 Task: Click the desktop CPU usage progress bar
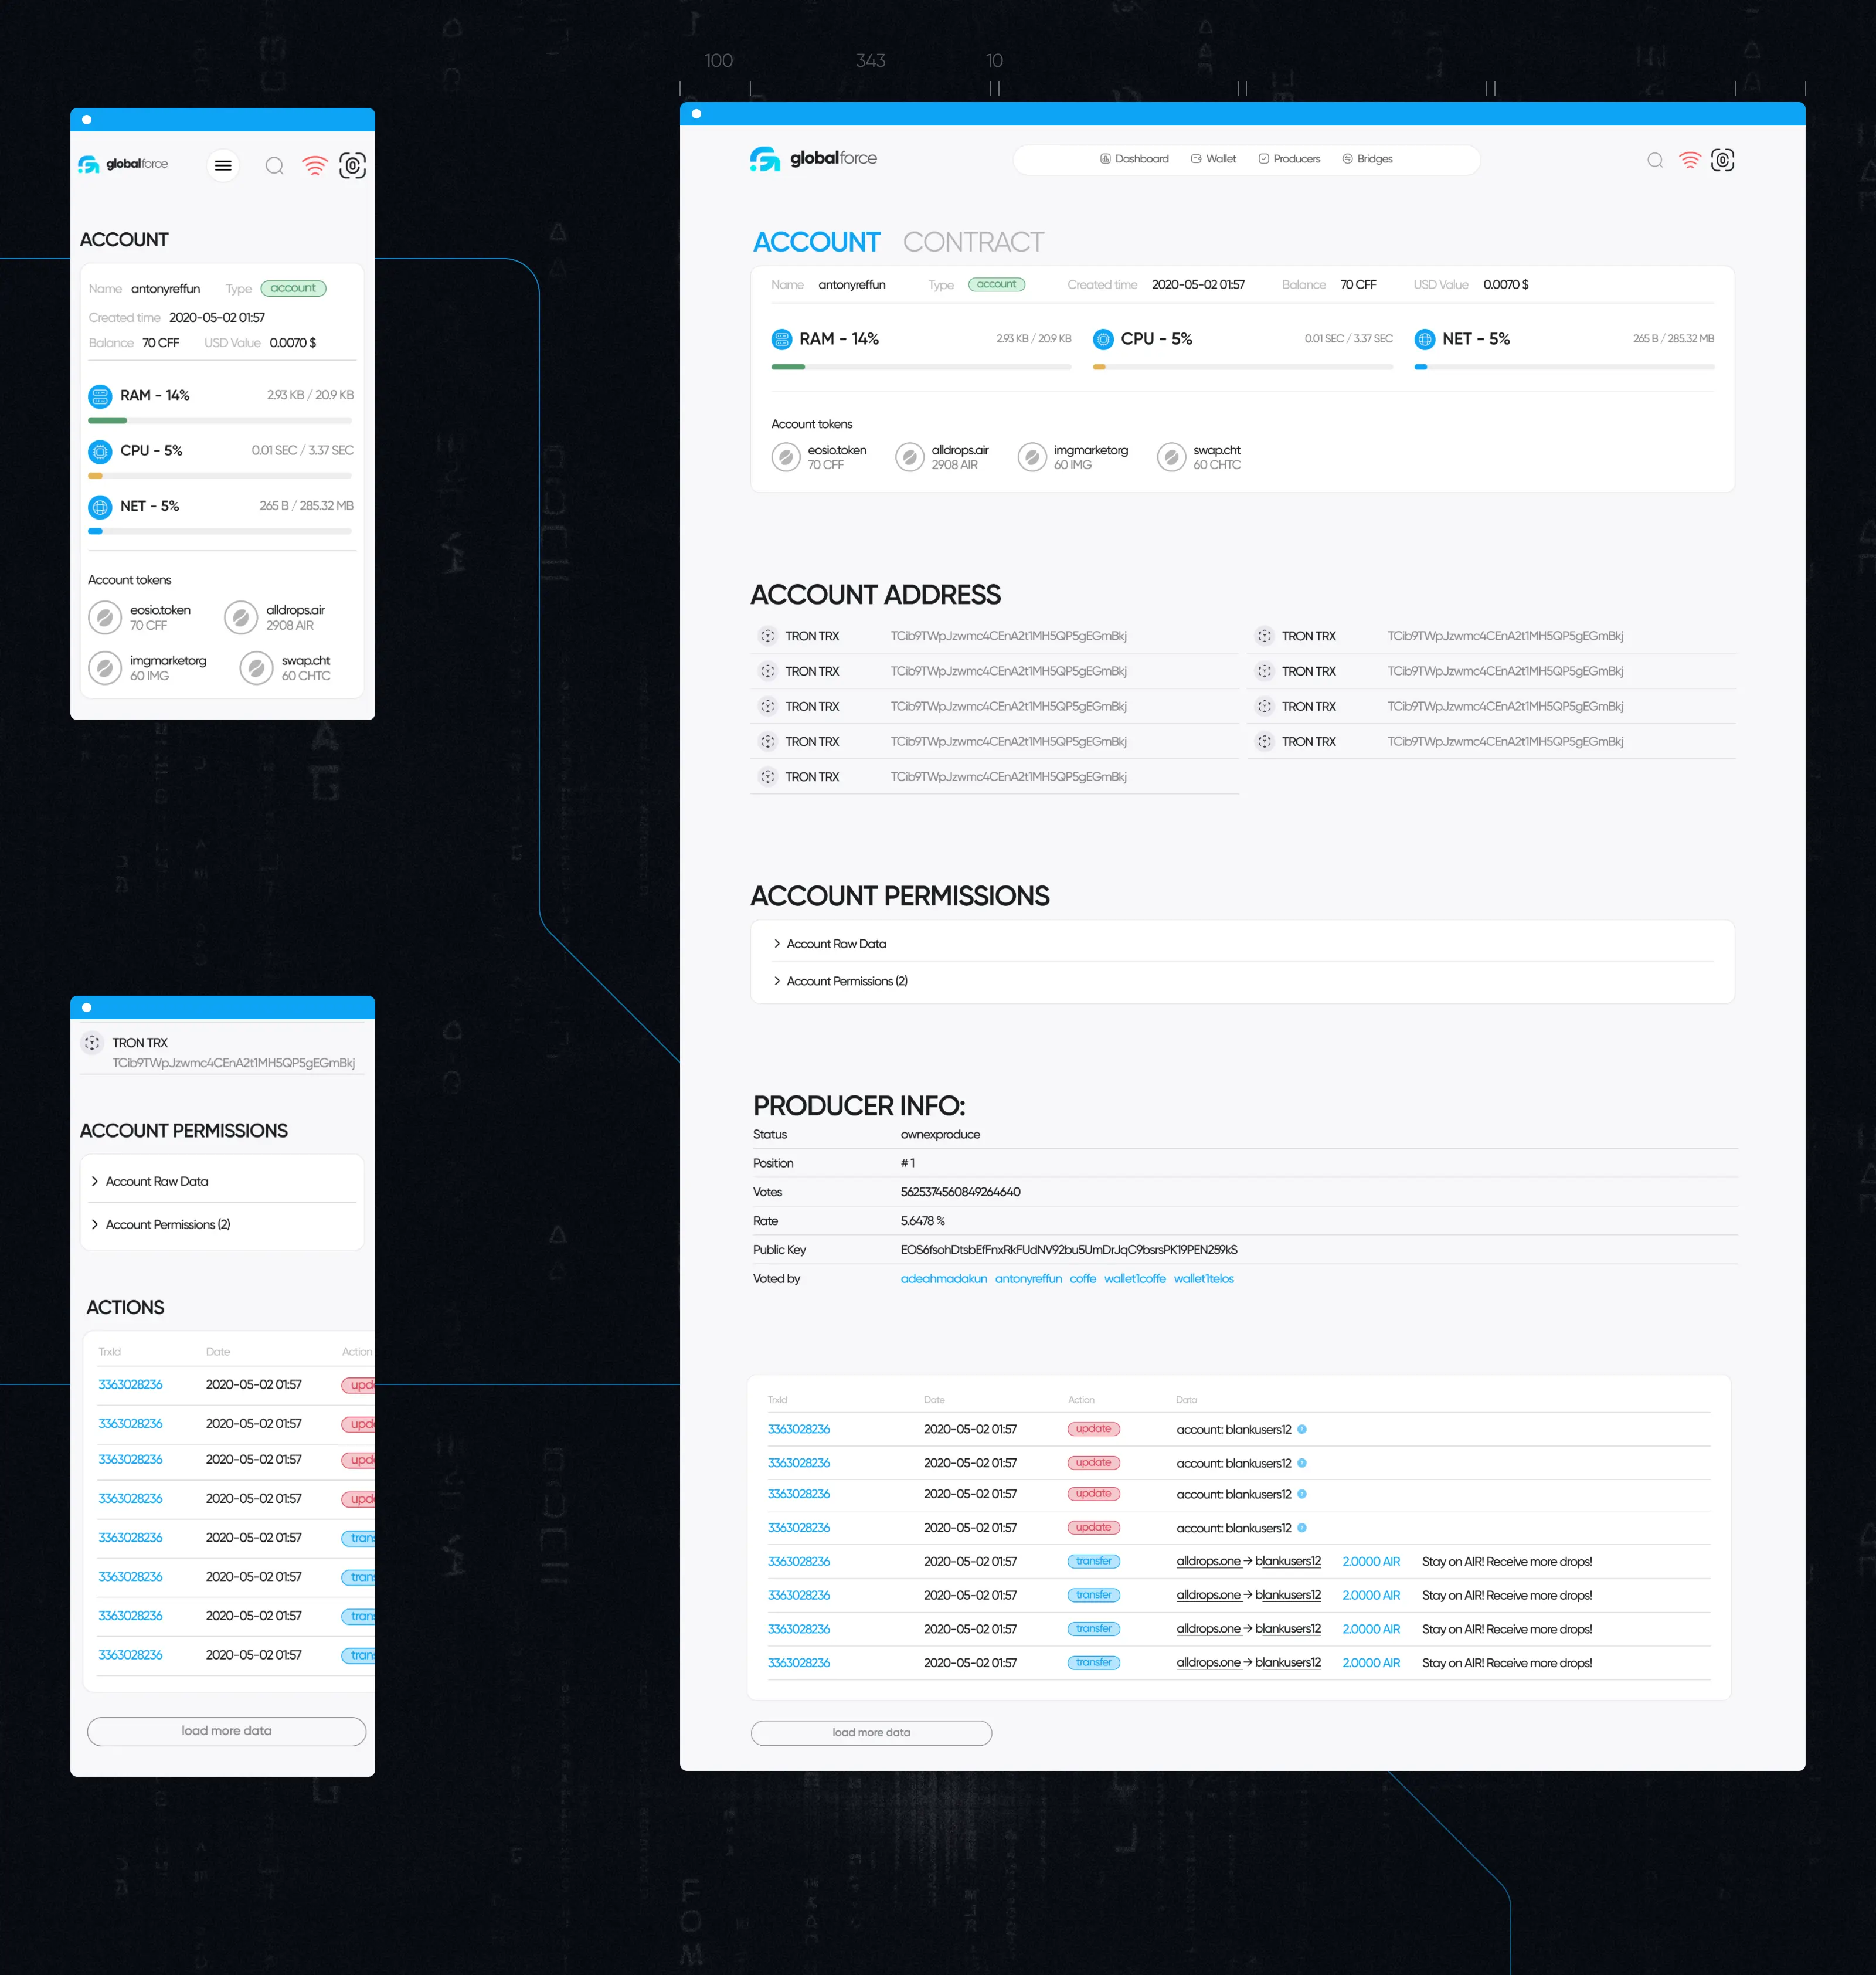click(1242, 367)
